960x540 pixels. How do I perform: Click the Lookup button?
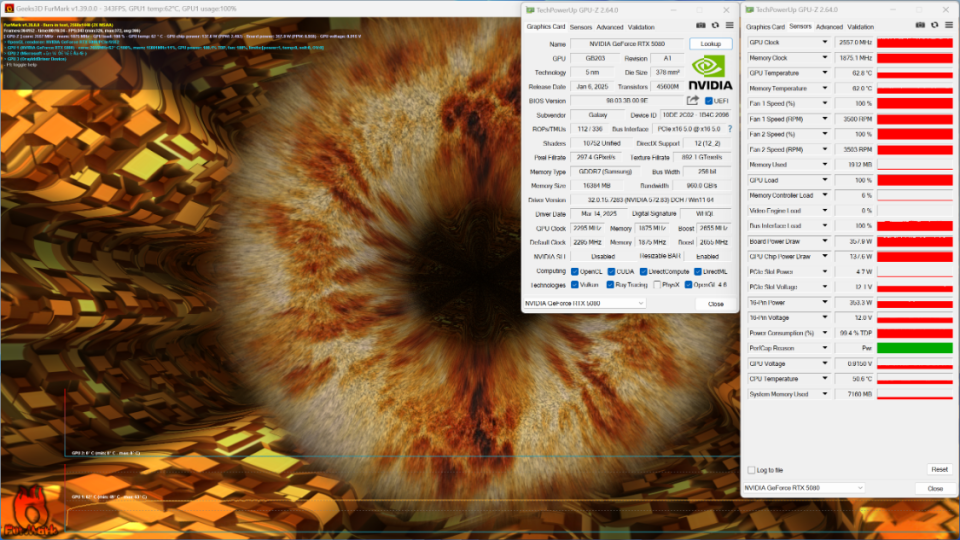coord(710,43)
